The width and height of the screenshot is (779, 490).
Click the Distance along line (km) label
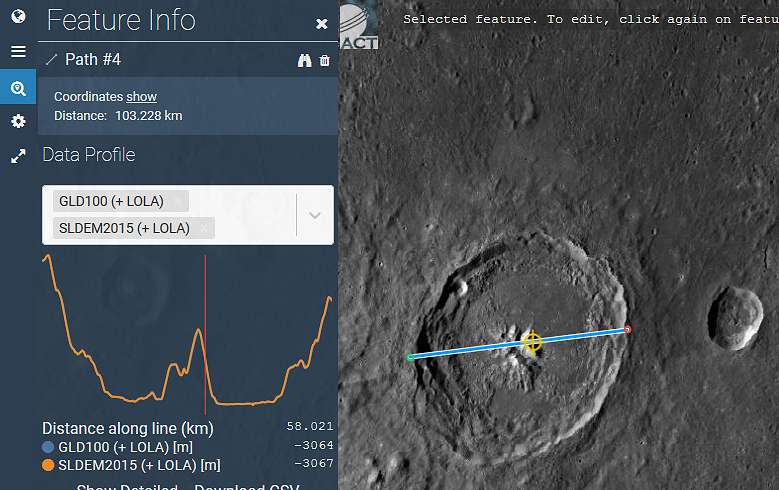point(128,428)
